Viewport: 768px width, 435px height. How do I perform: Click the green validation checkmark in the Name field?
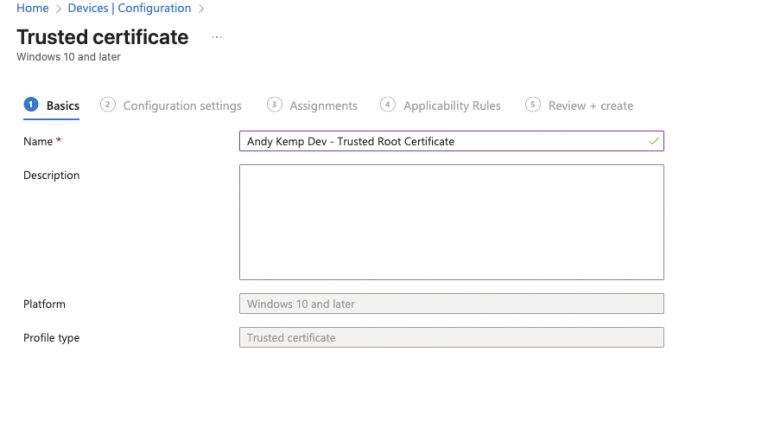pyautogui.click(x=653, y=142)
